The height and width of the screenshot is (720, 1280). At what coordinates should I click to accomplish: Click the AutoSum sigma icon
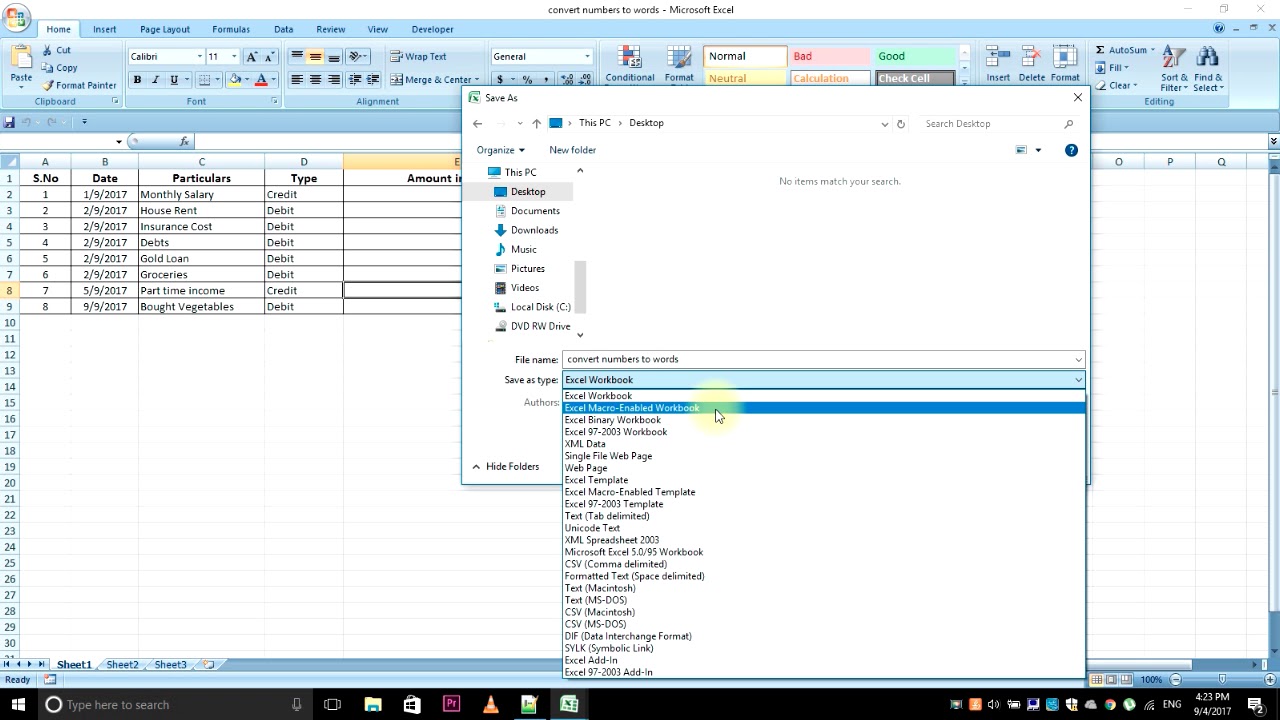pyautogui.click(x=1100, y=50)
